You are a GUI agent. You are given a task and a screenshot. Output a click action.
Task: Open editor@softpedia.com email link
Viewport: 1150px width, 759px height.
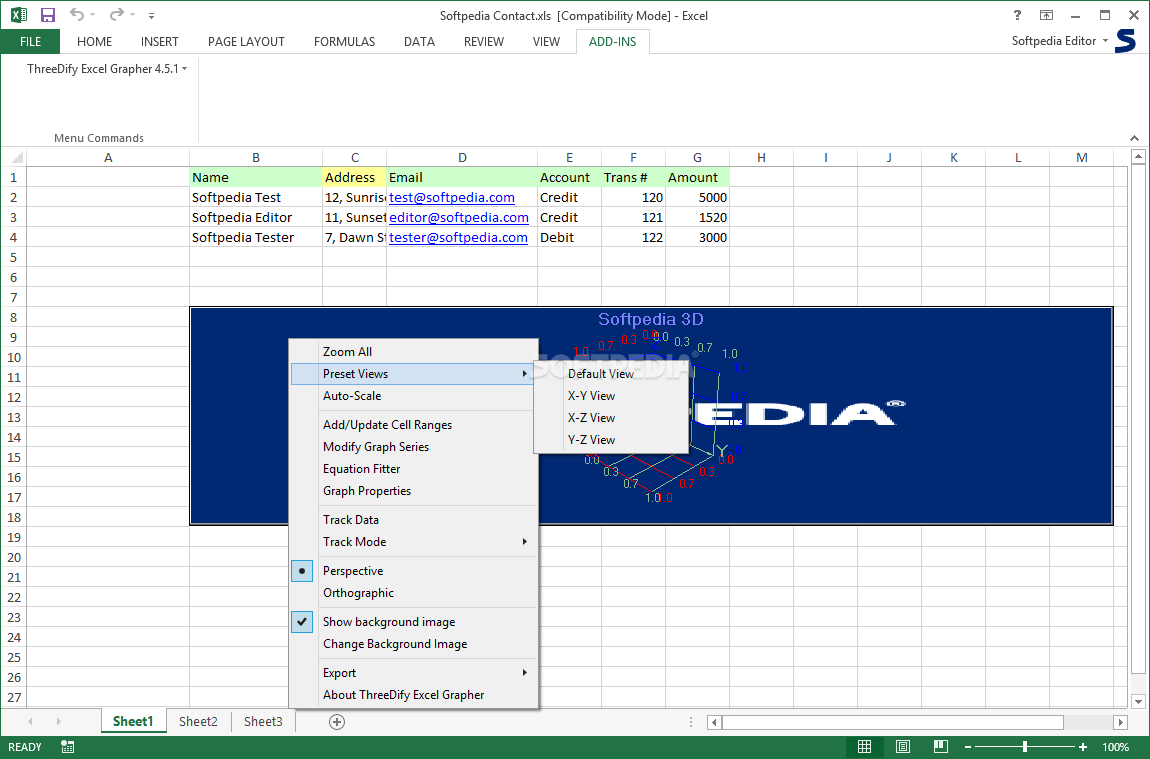pos(458,218)
